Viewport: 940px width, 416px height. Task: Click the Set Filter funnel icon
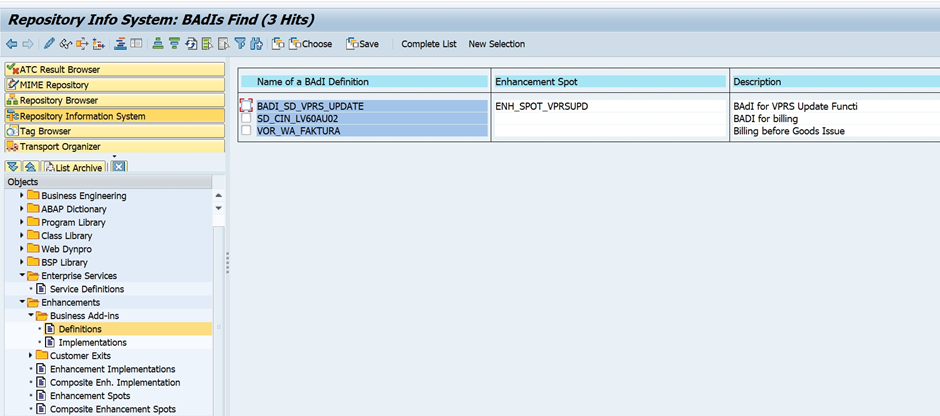(x=240, y=44)
